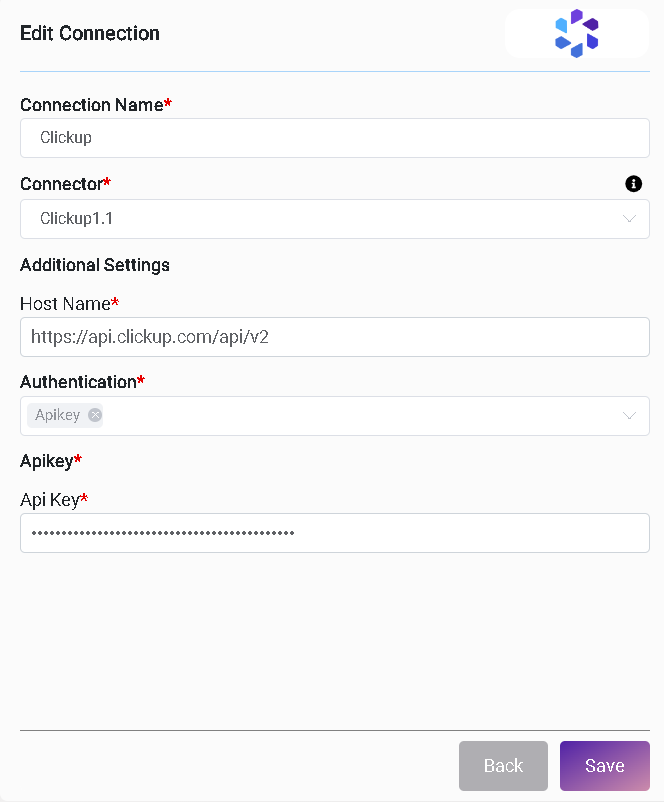Click the Authentication field label
The width and height of the screenshot is (664, 802).
tap(78, 382)
